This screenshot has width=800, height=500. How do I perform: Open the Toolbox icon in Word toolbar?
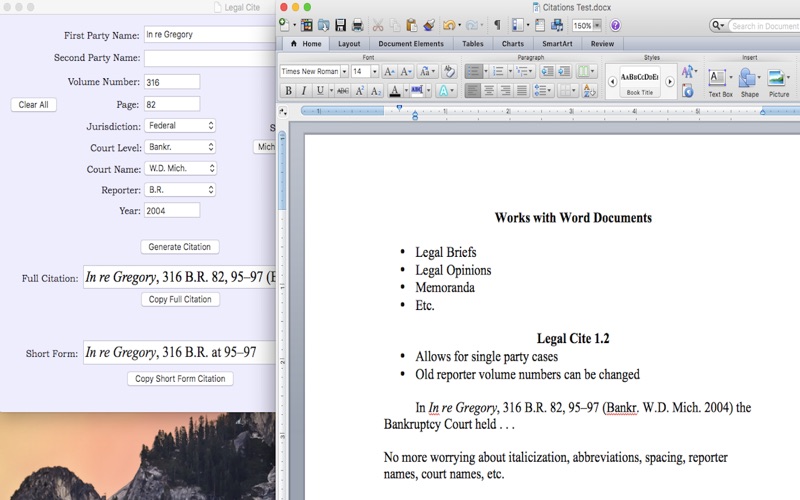(x=540, y=25)
